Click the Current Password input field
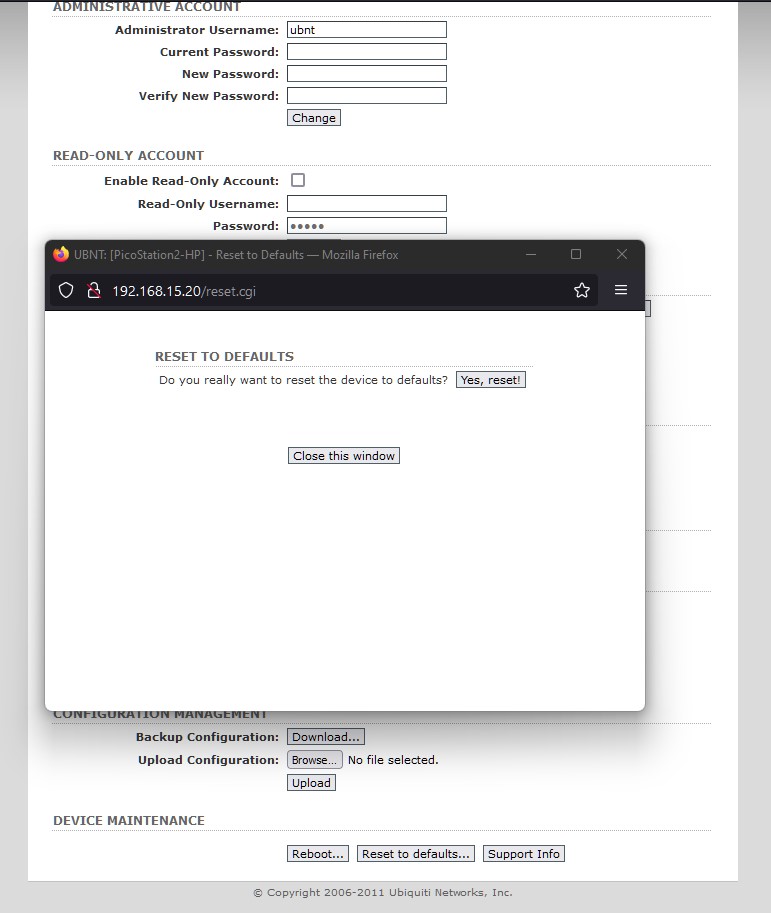 (x=366, y=52)
